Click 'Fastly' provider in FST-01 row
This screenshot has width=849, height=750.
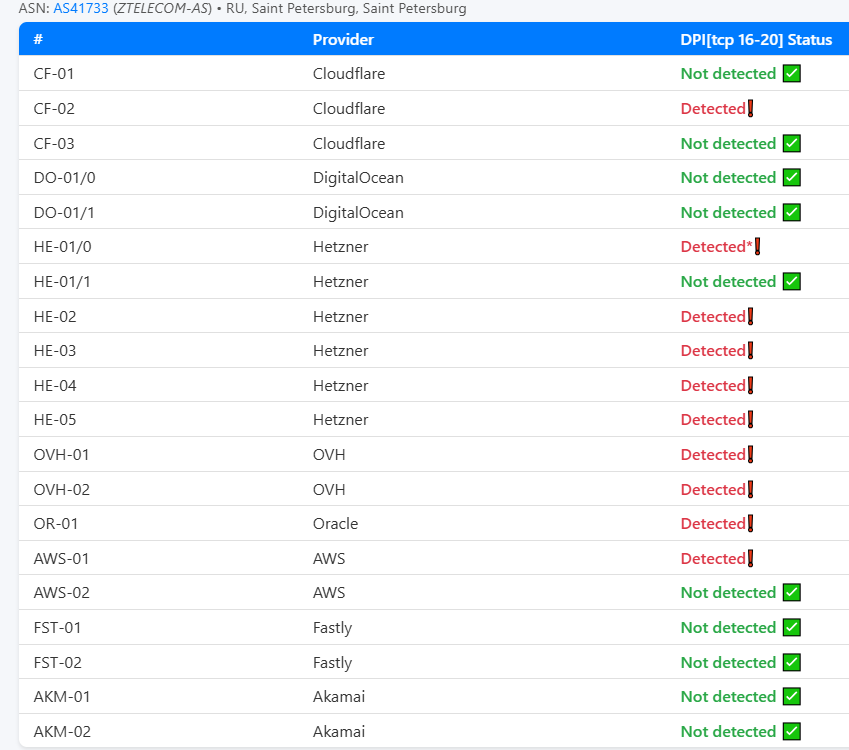click(332, 628)
